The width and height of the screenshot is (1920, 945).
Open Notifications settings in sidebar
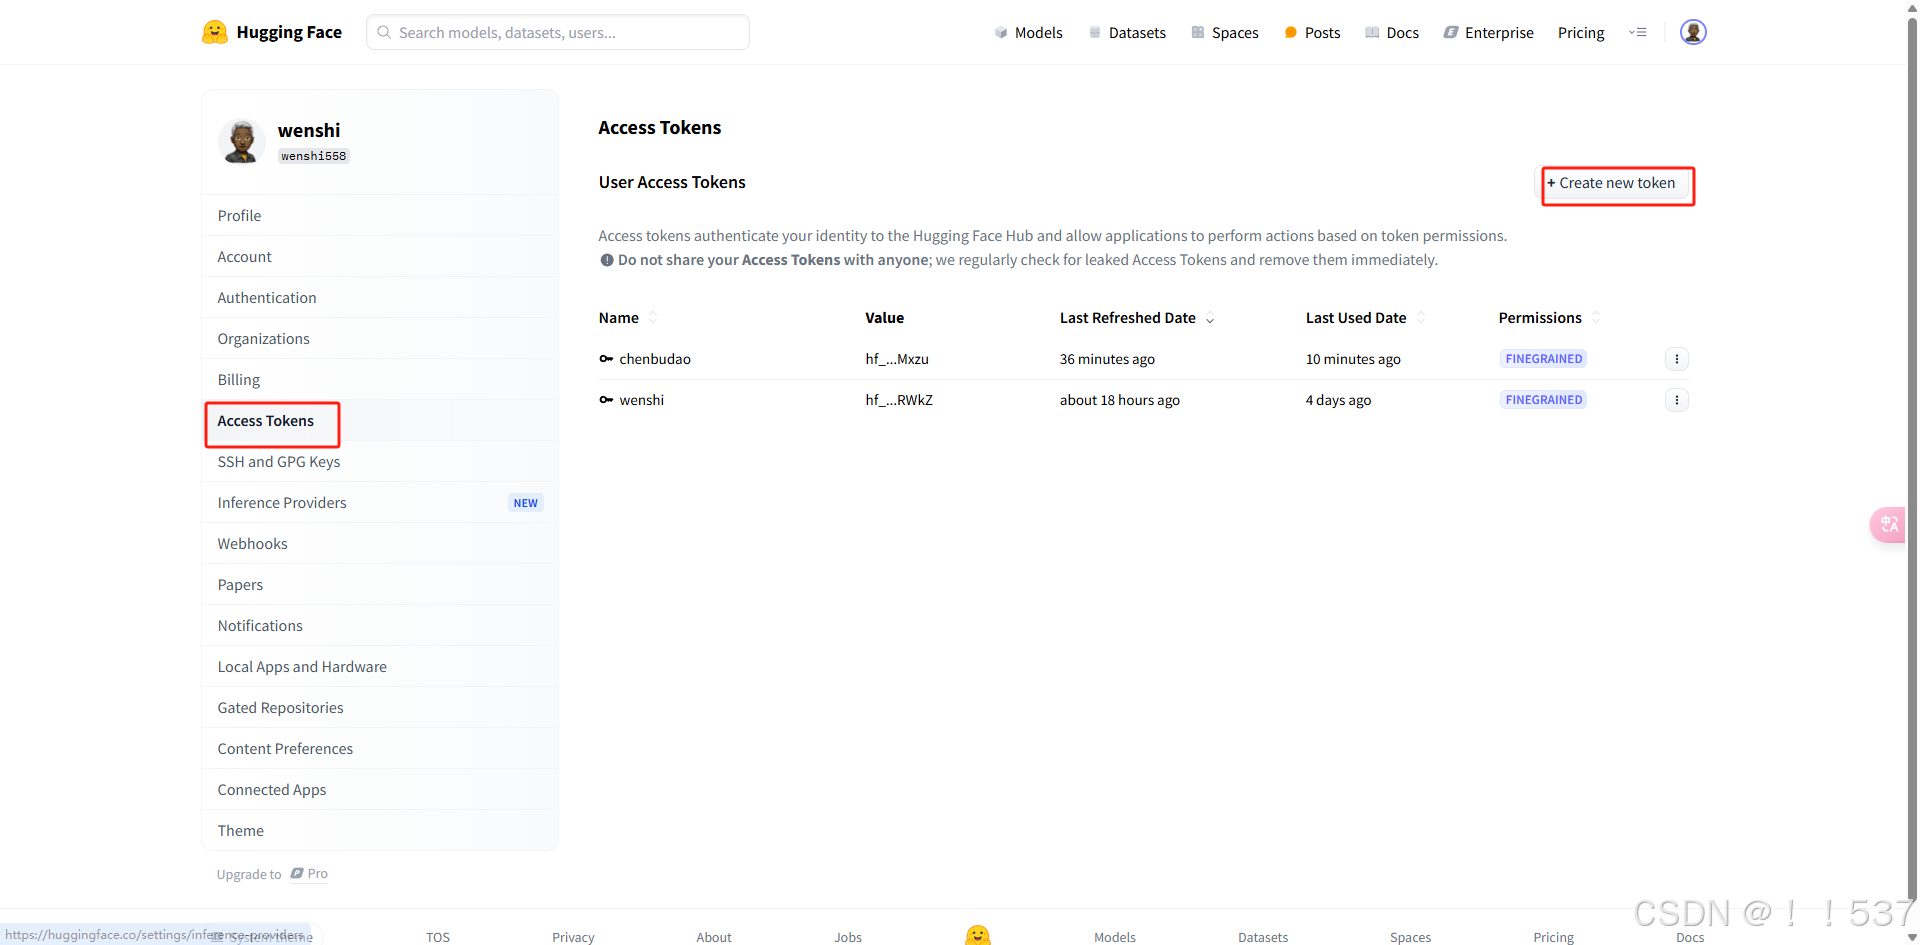[x=380, y=626]
